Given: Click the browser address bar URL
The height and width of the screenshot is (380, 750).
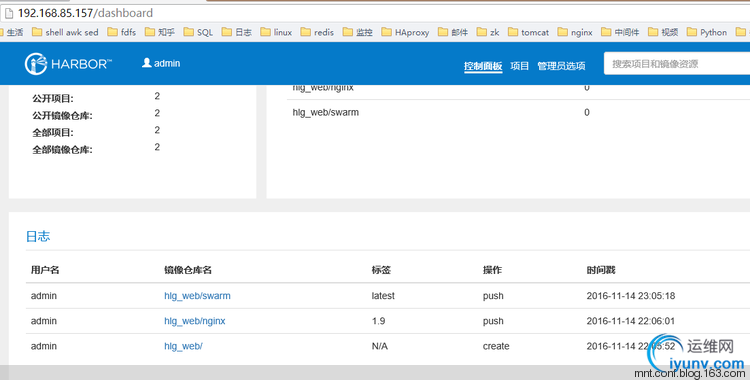Looking at the screenshot, I should 86,13.
